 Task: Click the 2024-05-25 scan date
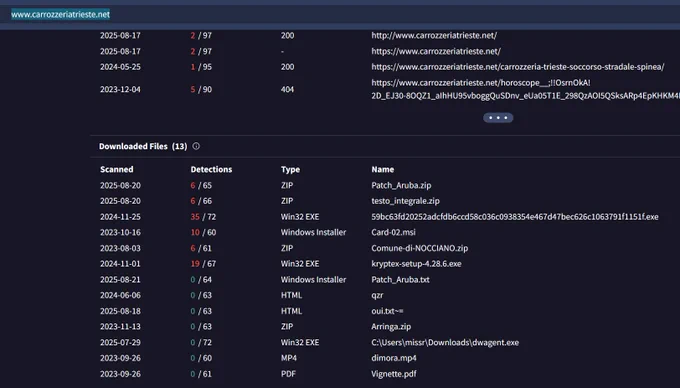120,67
